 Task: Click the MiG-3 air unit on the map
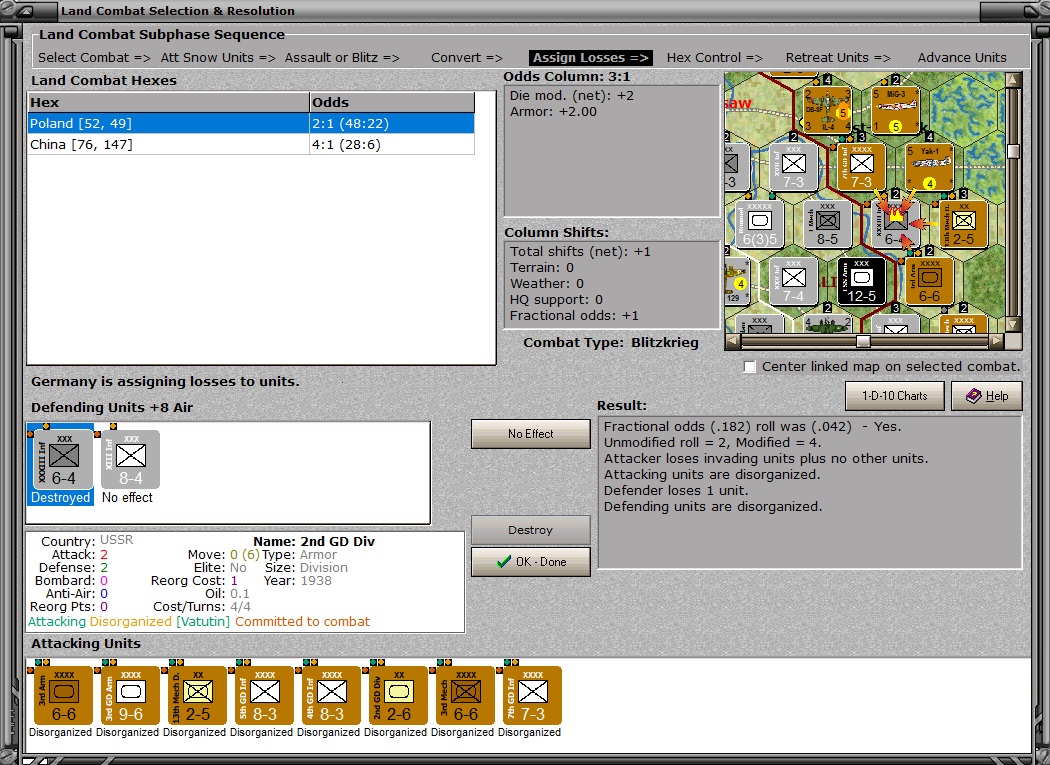coord(895,110)
